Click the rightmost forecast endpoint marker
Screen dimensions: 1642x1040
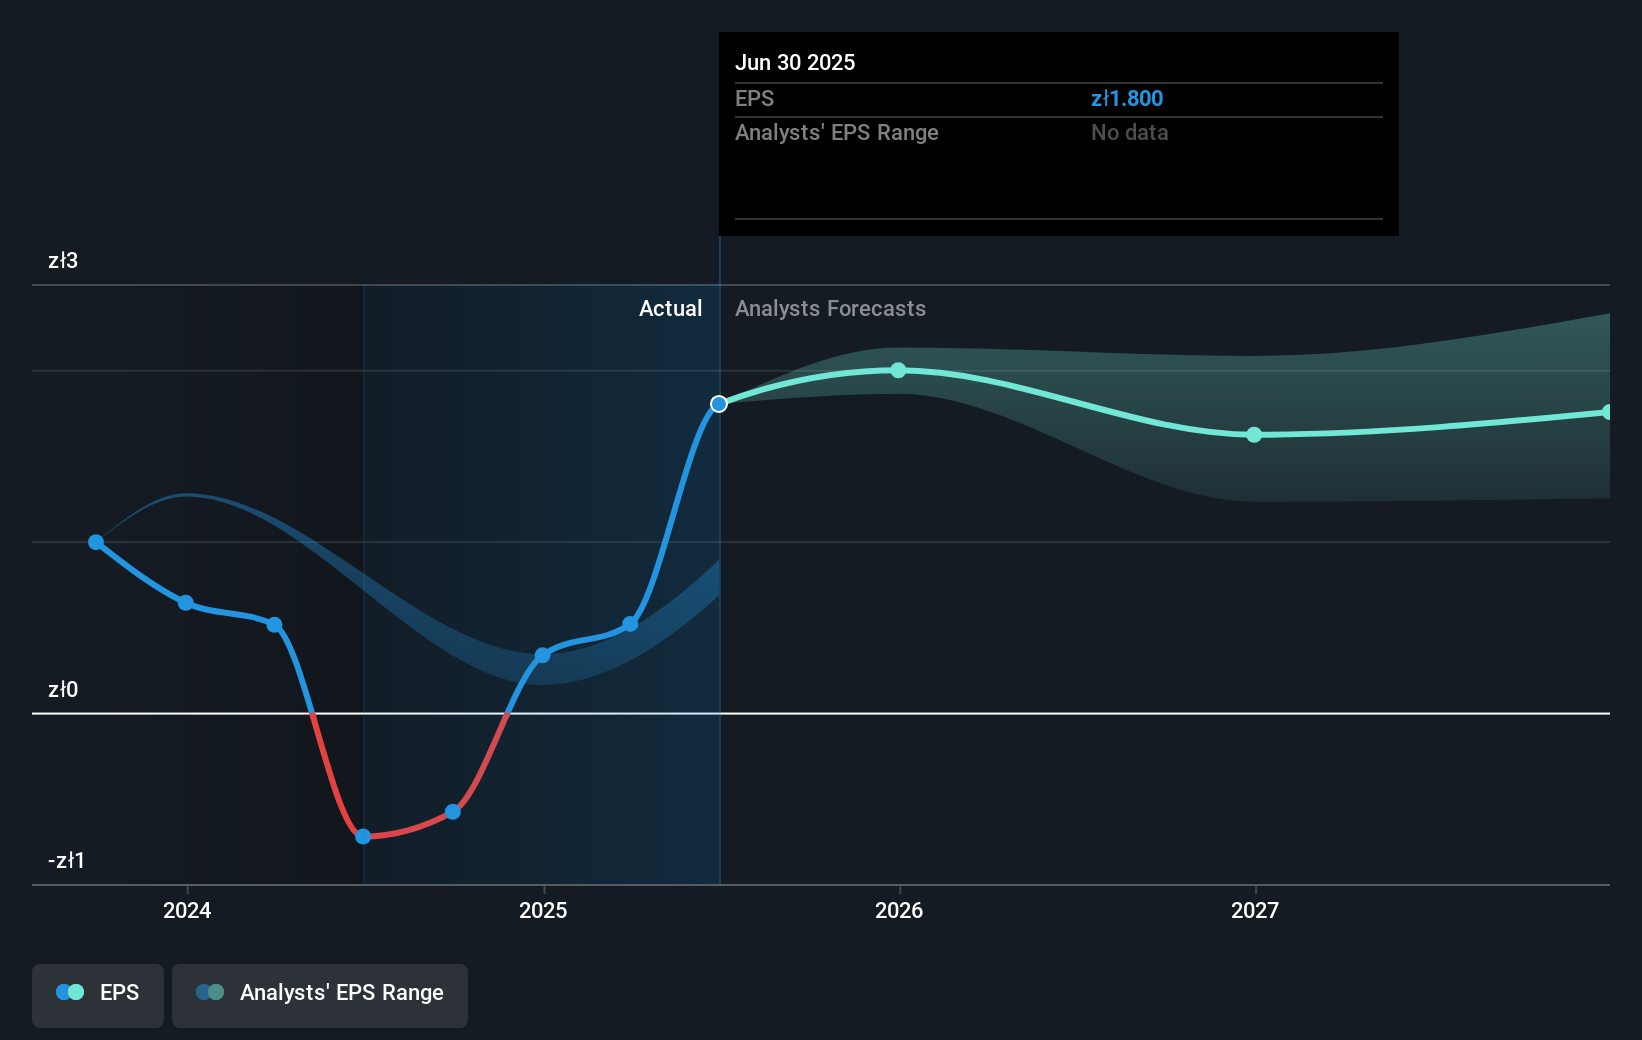click(1608, 411)
